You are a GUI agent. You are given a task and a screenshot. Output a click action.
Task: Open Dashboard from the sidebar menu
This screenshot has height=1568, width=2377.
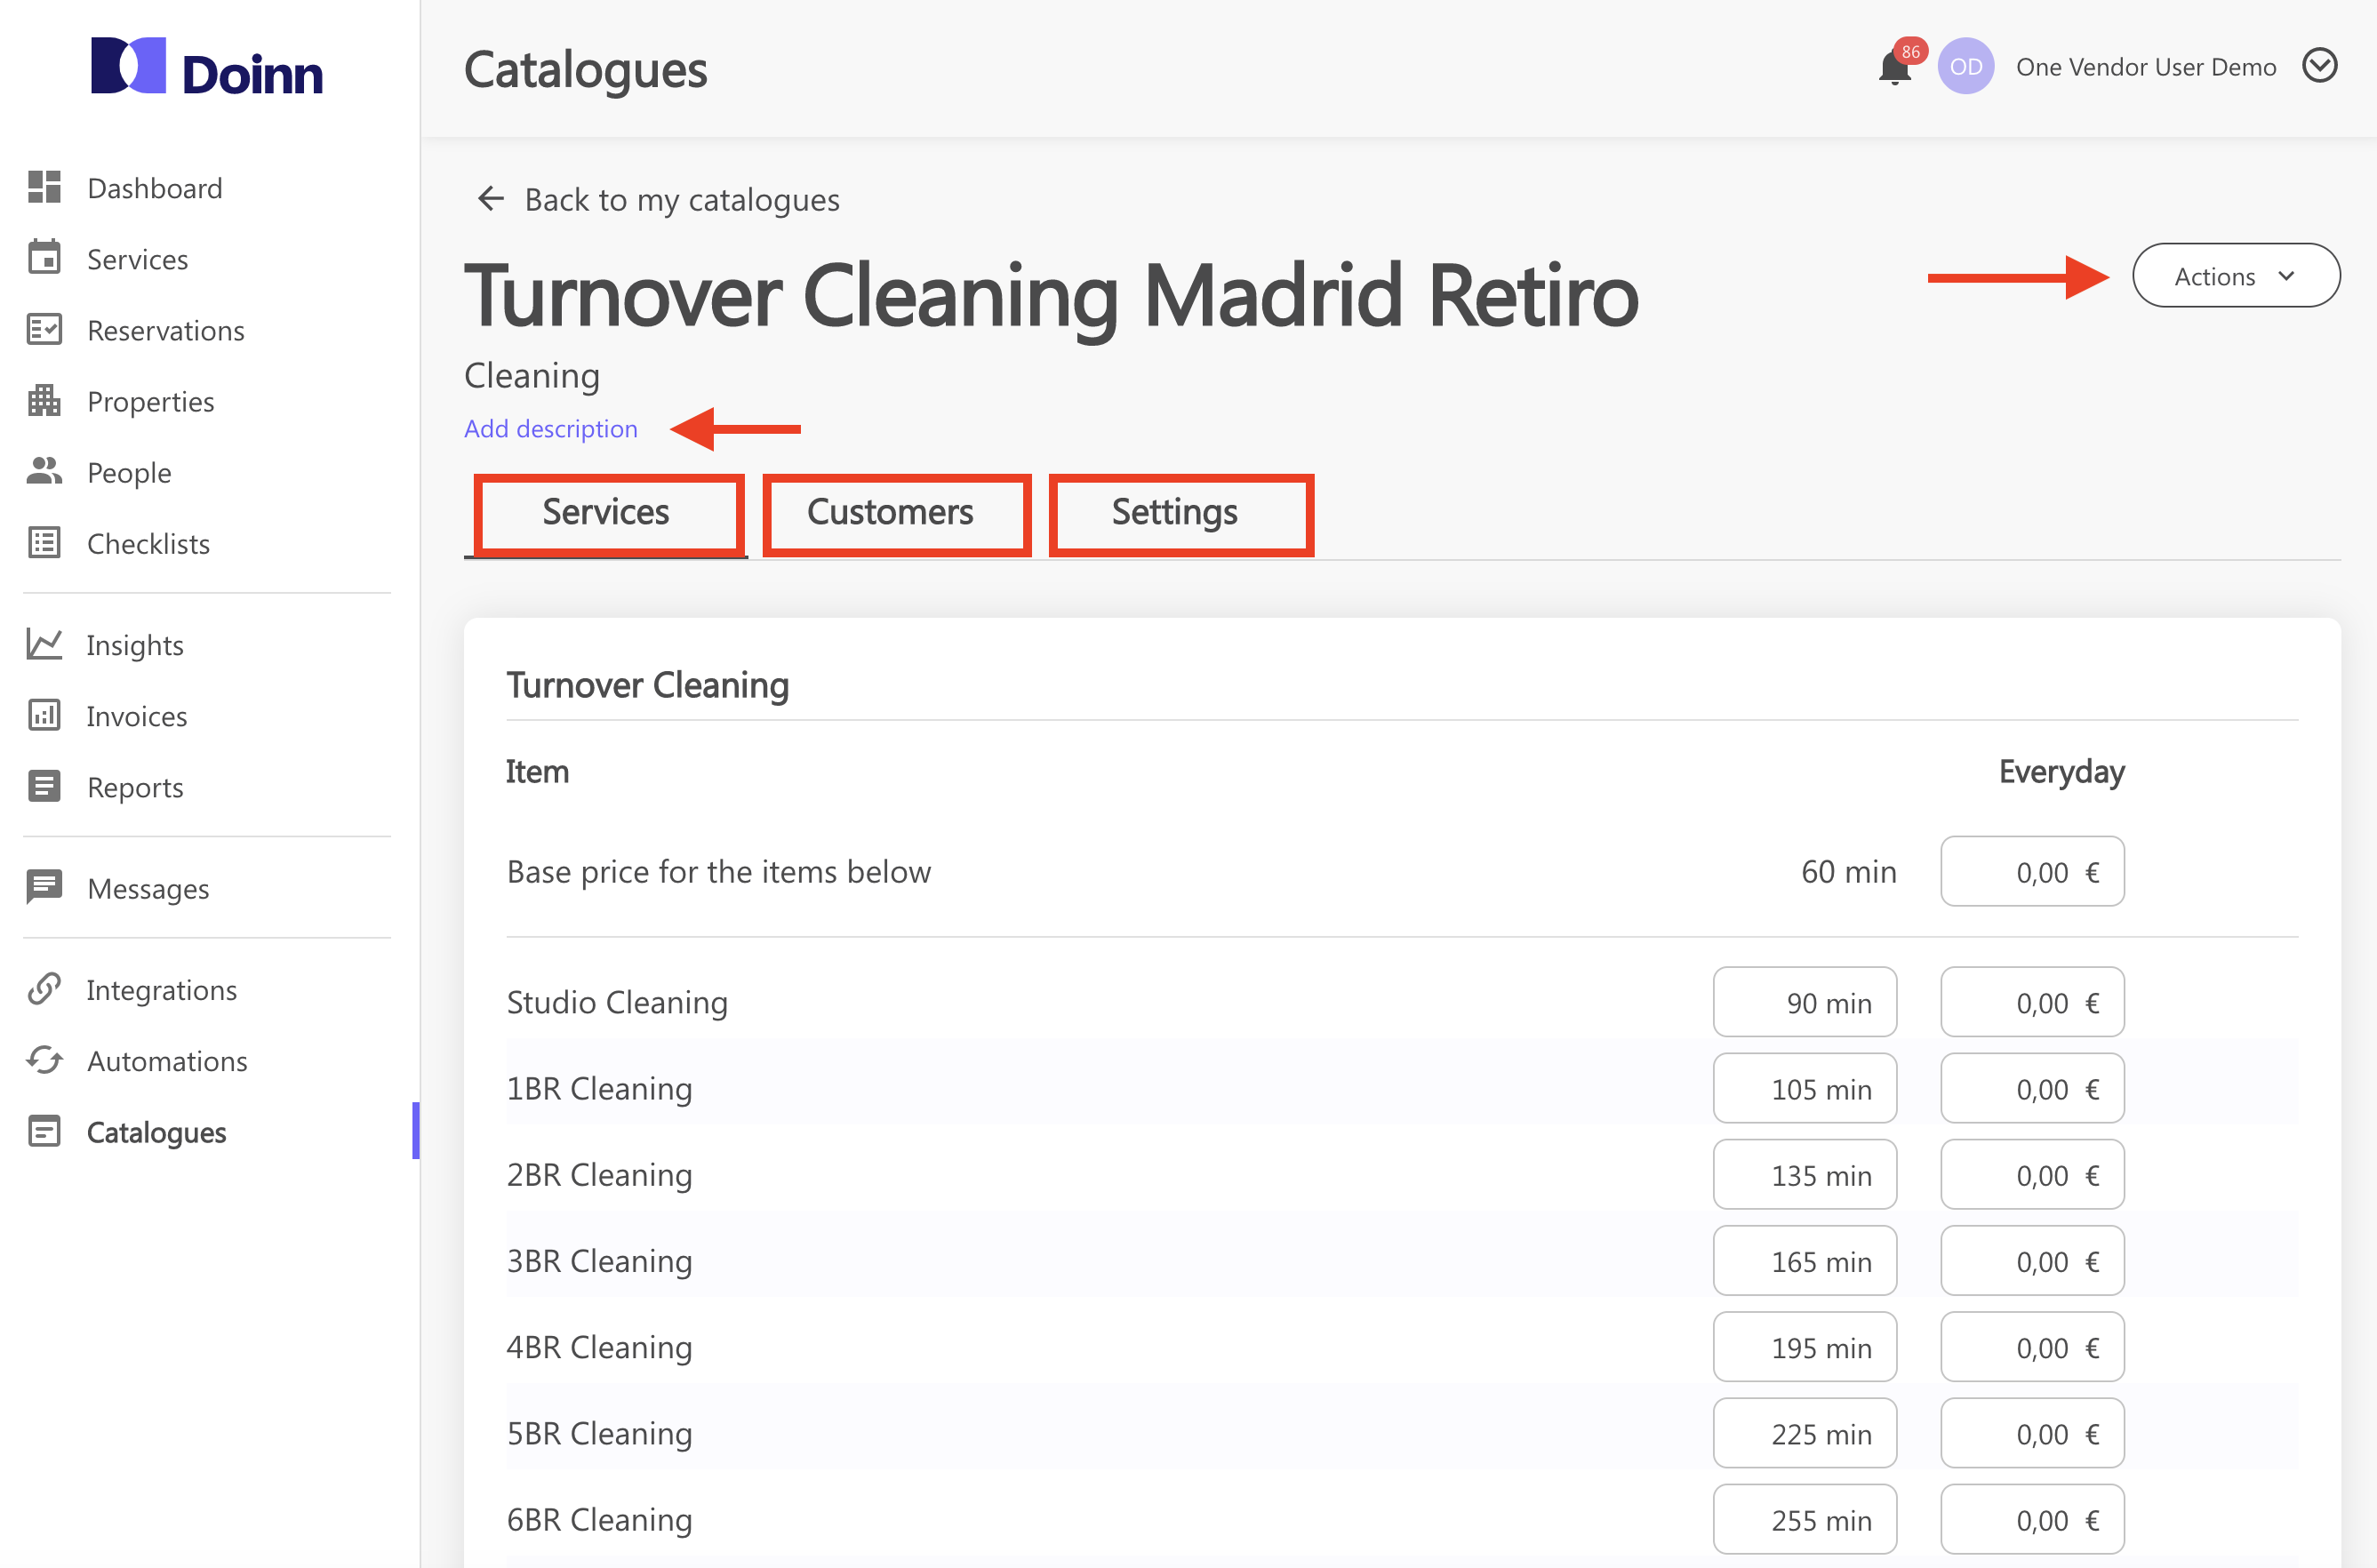[155, 188]
